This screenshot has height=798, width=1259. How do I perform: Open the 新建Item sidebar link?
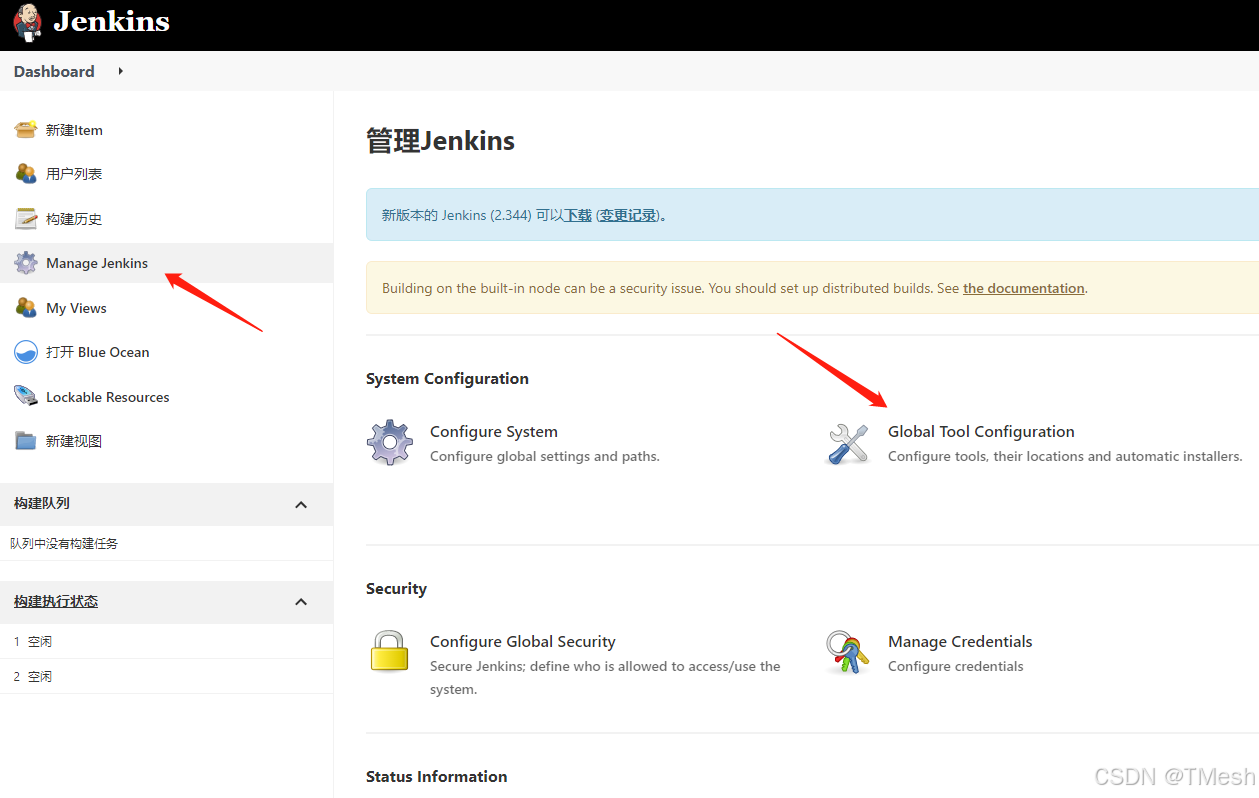[x=74, y=130]
